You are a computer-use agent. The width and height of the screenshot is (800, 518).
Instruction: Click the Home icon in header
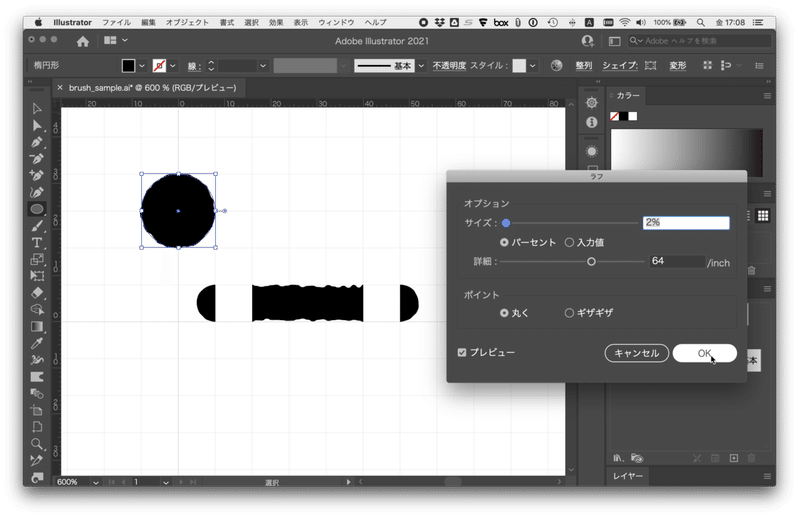coord(83,41)
